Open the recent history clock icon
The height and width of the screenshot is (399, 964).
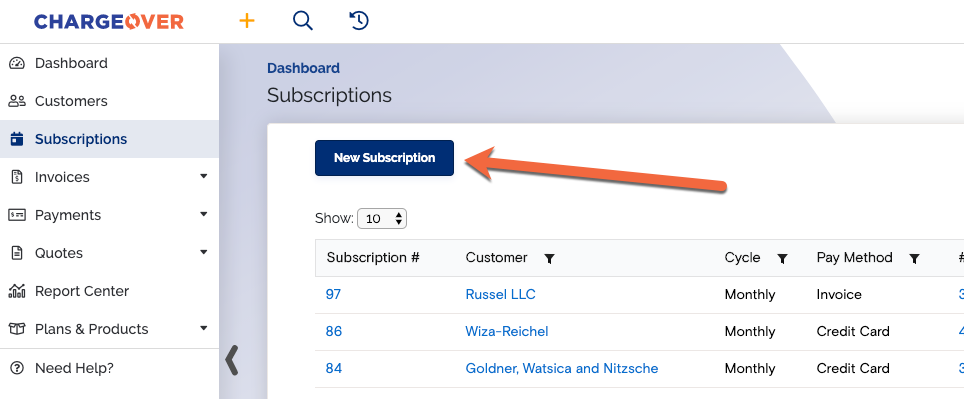(x=358, y=21)
